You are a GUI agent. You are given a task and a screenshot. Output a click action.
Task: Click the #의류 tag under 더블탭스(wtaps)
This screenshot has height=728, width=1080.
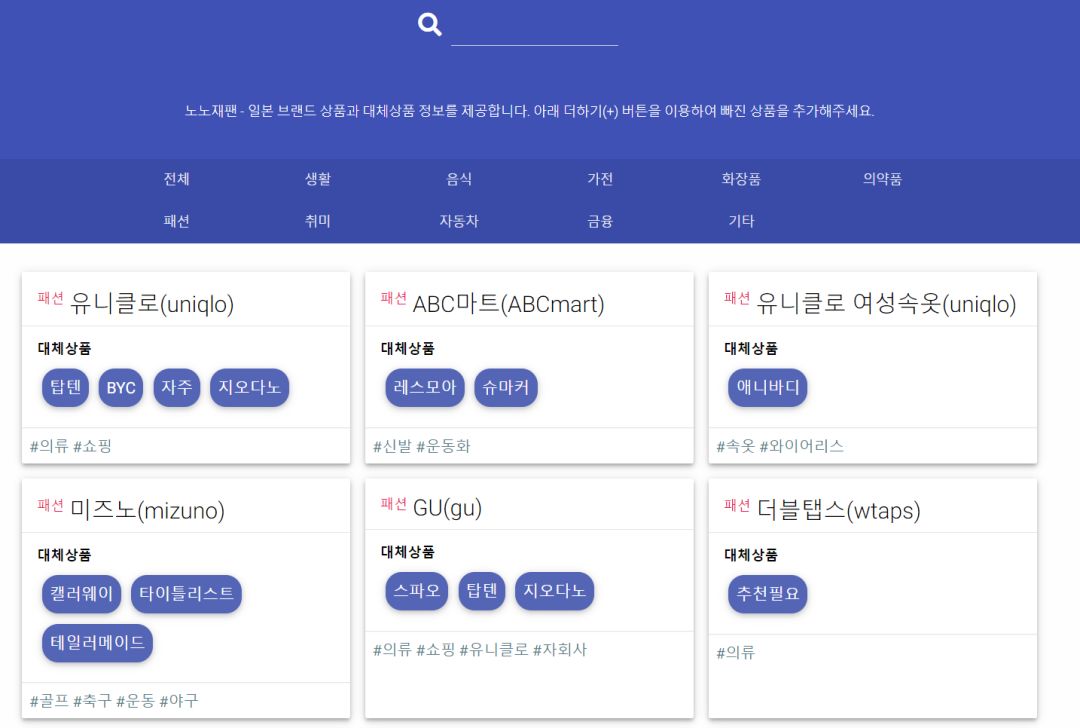pyautogui.click(x=736, y=653)
